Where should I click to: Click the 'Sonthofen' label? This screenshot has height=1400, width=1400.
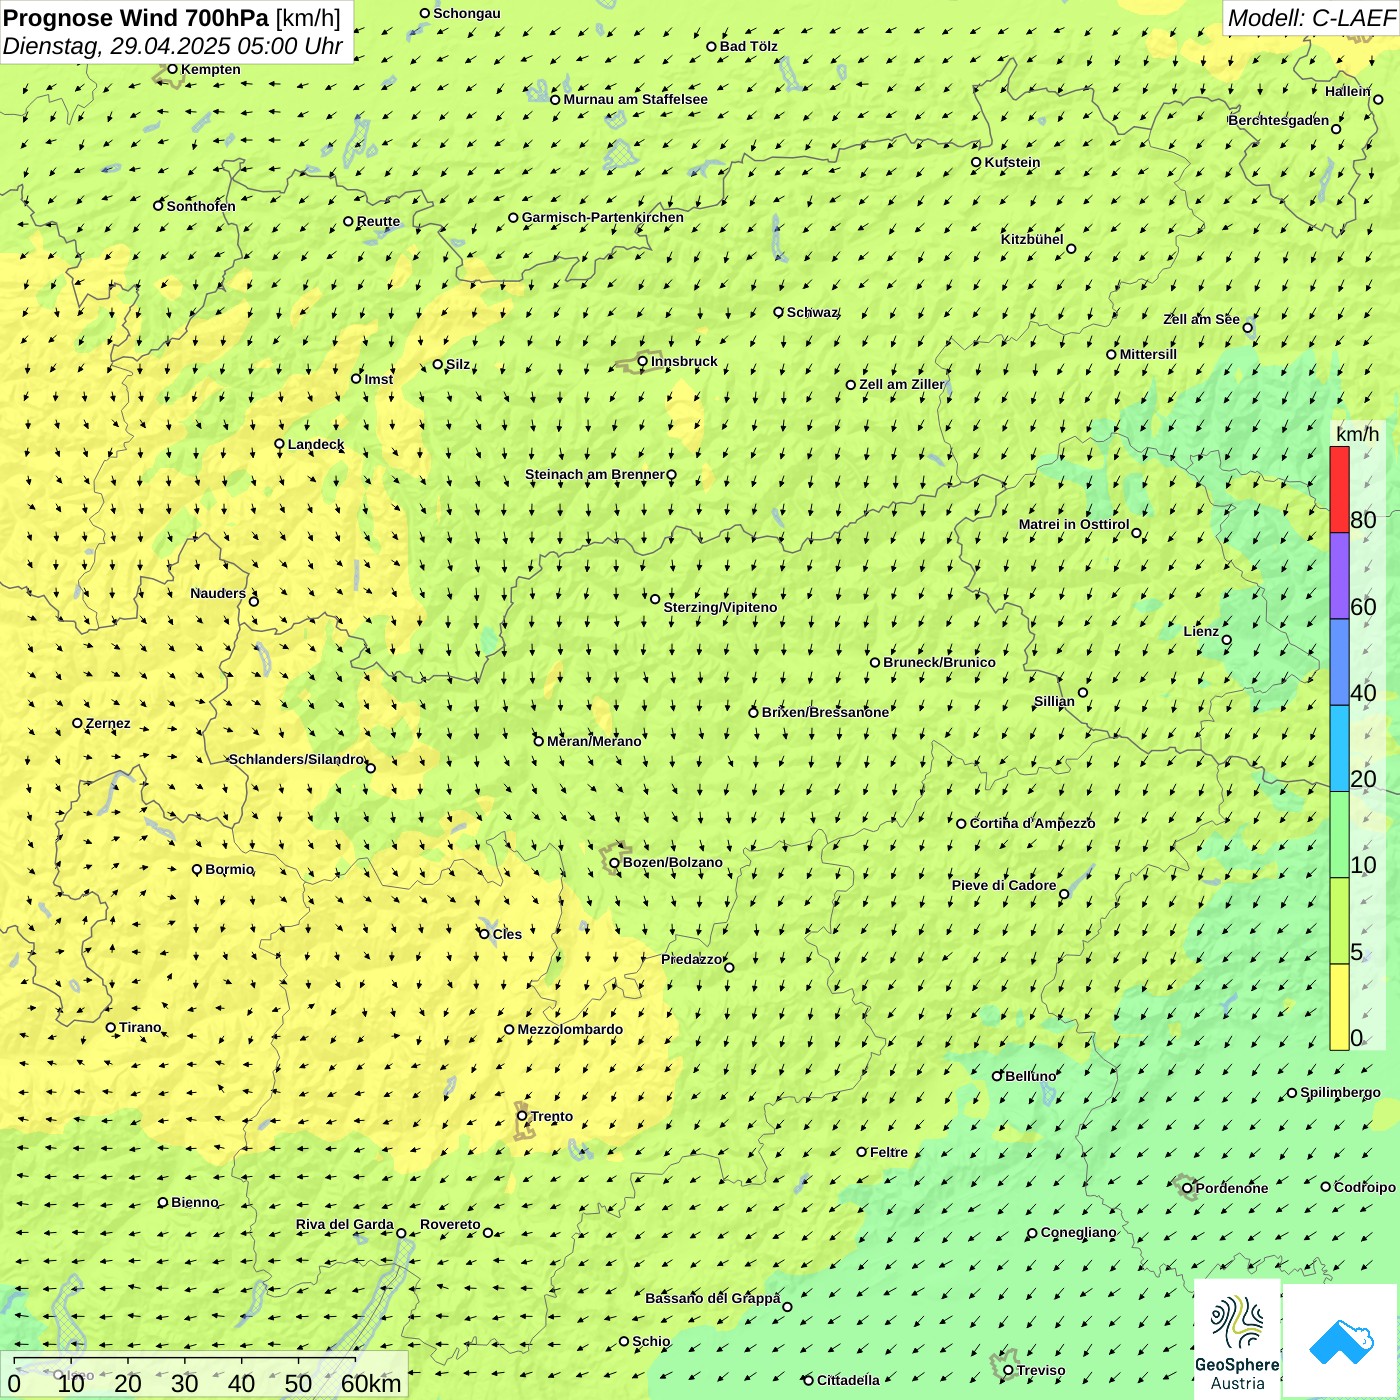(201, 206)
